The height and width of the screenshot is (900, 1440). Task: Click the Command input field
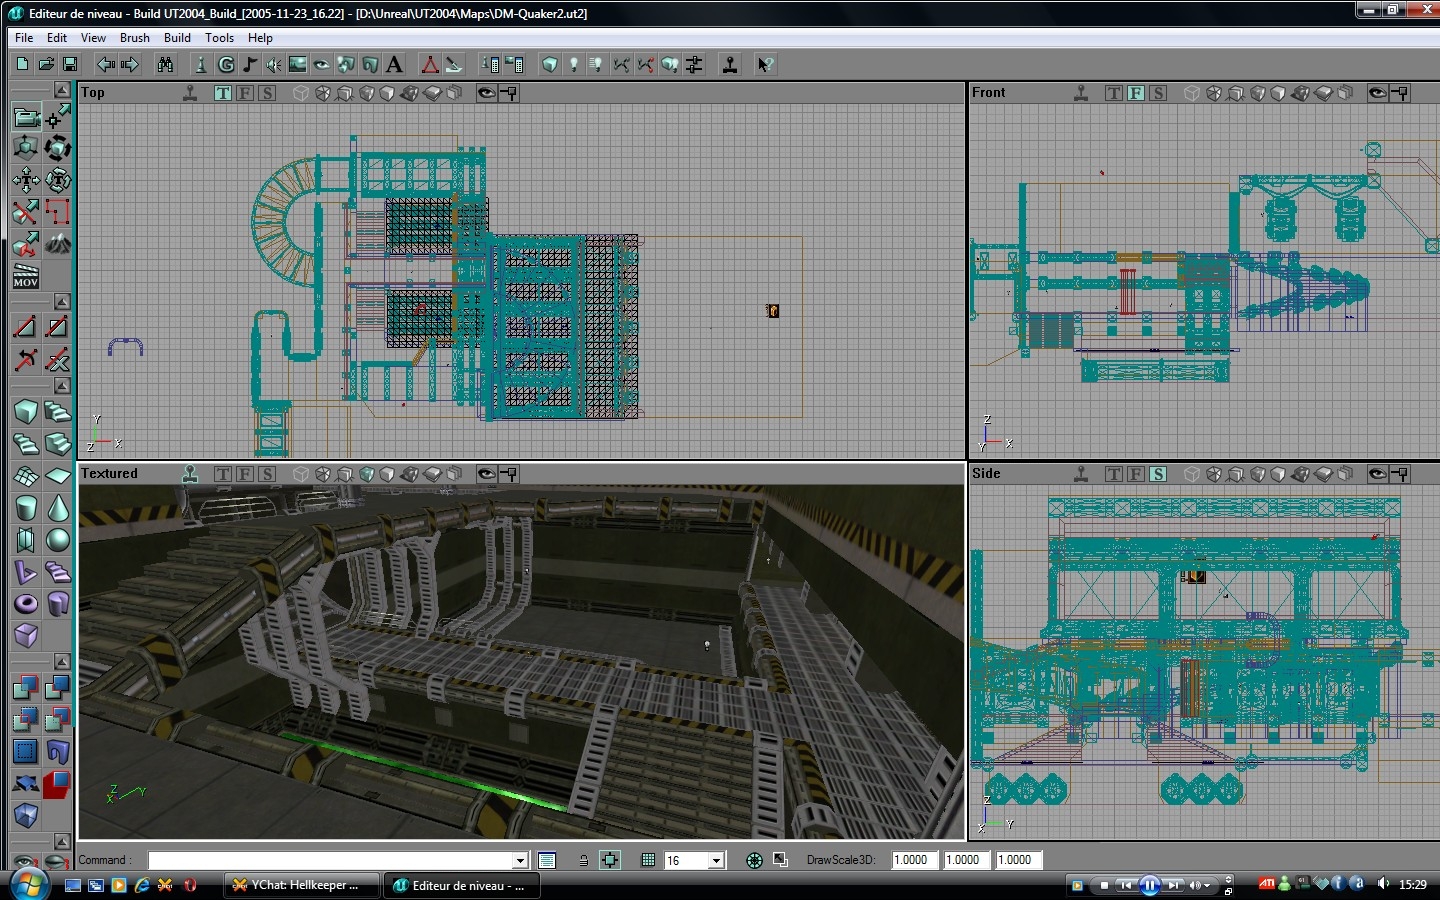(330, 860)
